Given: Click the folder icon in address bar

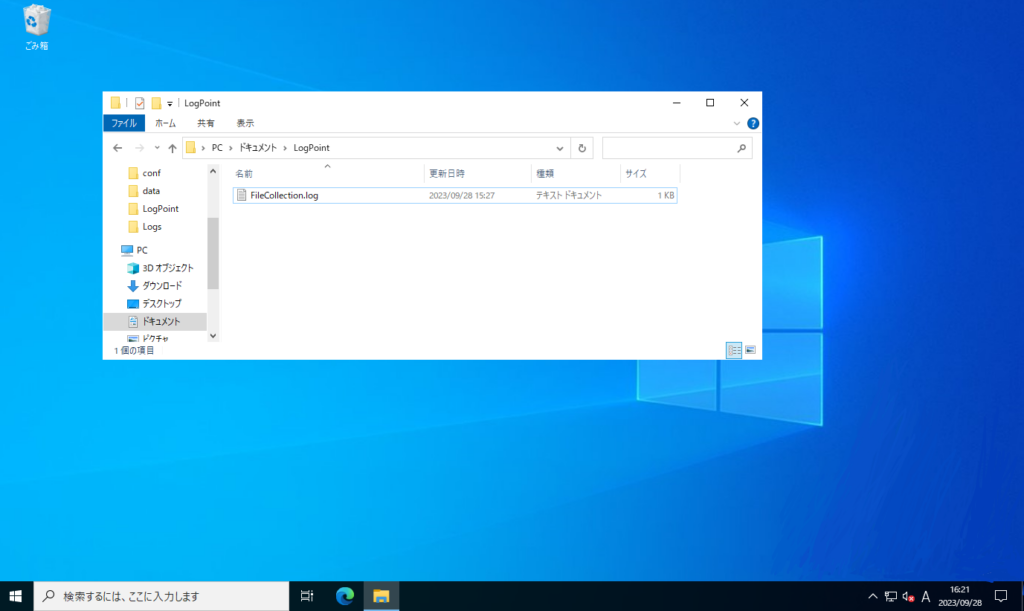Looking at the screenshot, I should pos(191,148).
